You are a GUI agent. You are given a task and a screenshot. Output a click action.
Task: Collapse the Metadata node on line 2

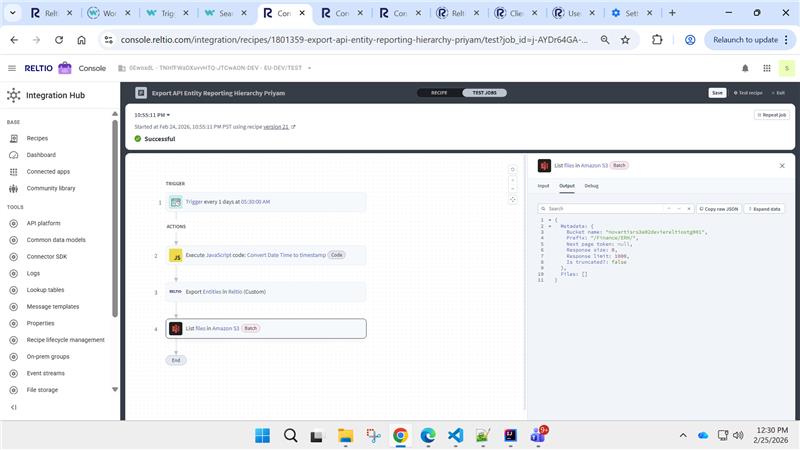point(550,226)
